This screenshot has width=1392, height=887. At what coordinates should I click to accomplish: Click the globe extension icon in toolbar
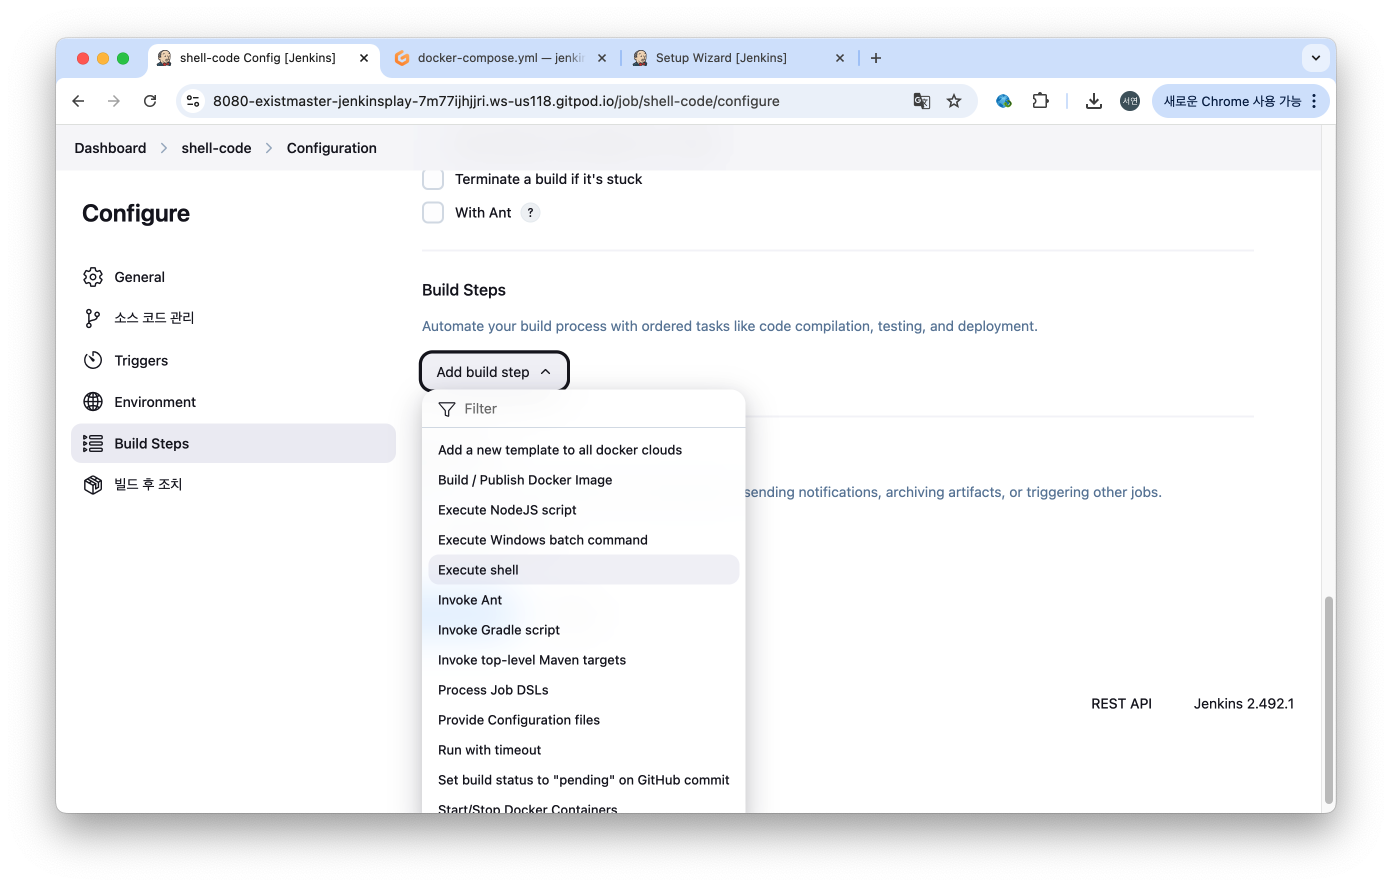1004,101
